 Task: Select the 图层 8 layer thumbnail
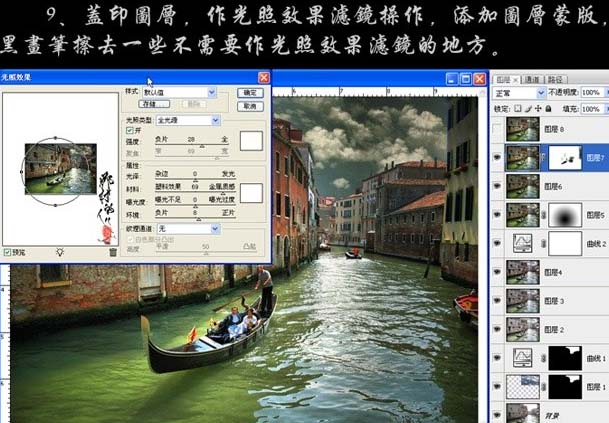point(523,129)
